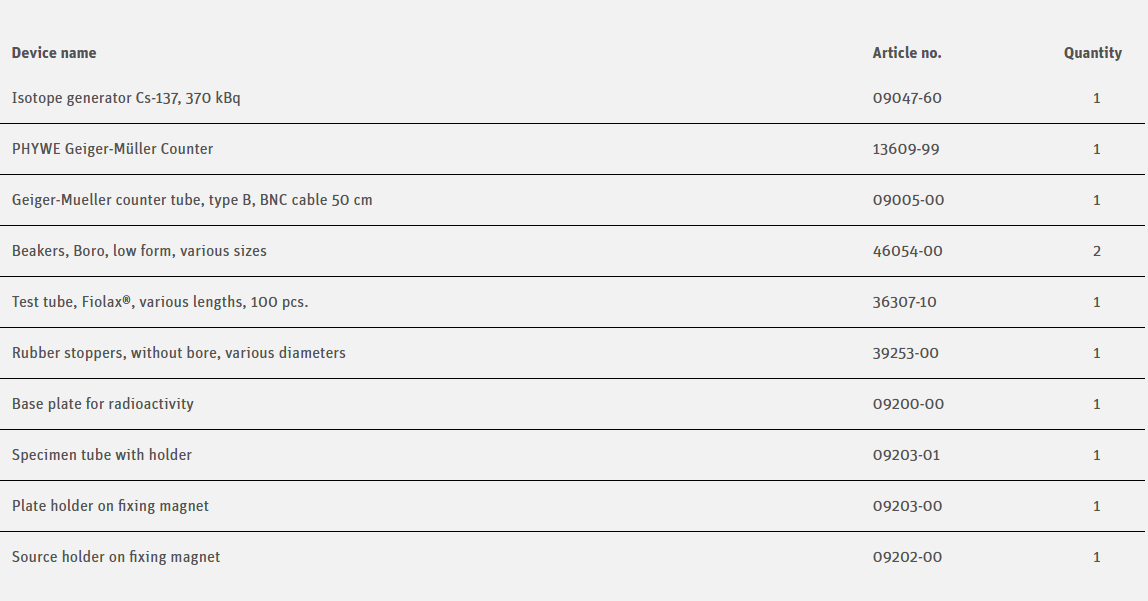Click Rubber stoppers, without bore entry
The width and height of the screenshot is (1148, 601).
(179, 353)
